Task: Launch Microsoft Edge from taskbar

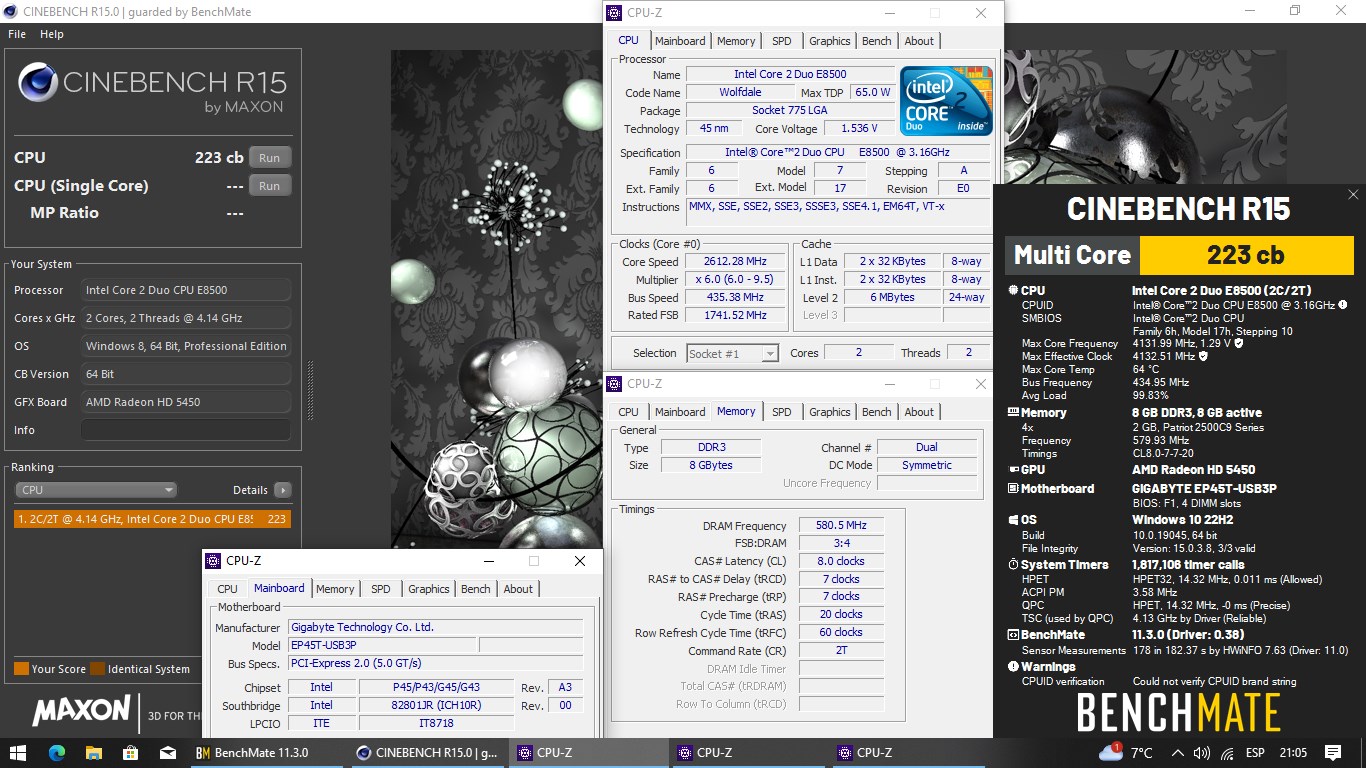Action: click(56, 752)
